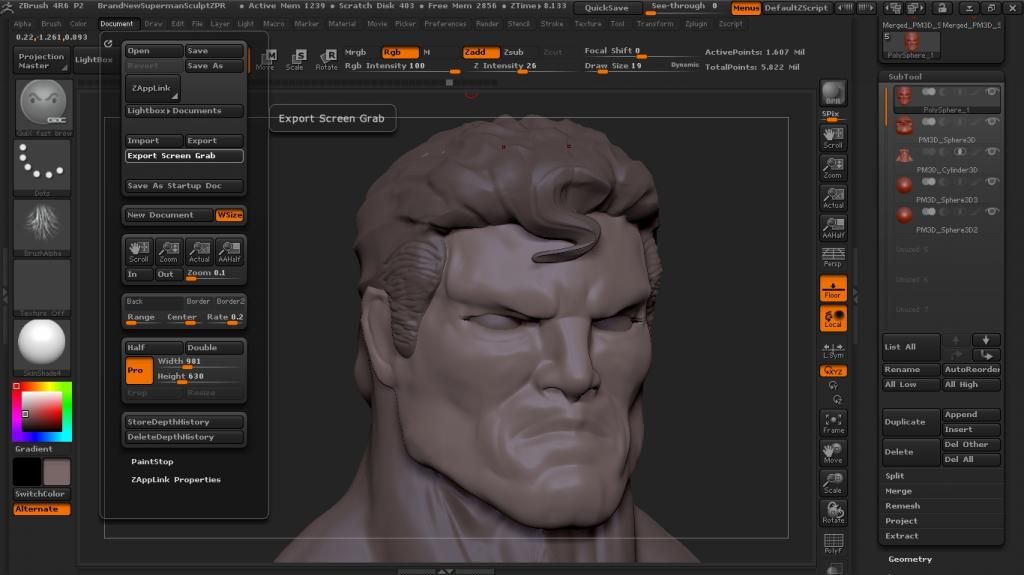
Task: Enable the Zsub mode
Action: click(513, 52)
